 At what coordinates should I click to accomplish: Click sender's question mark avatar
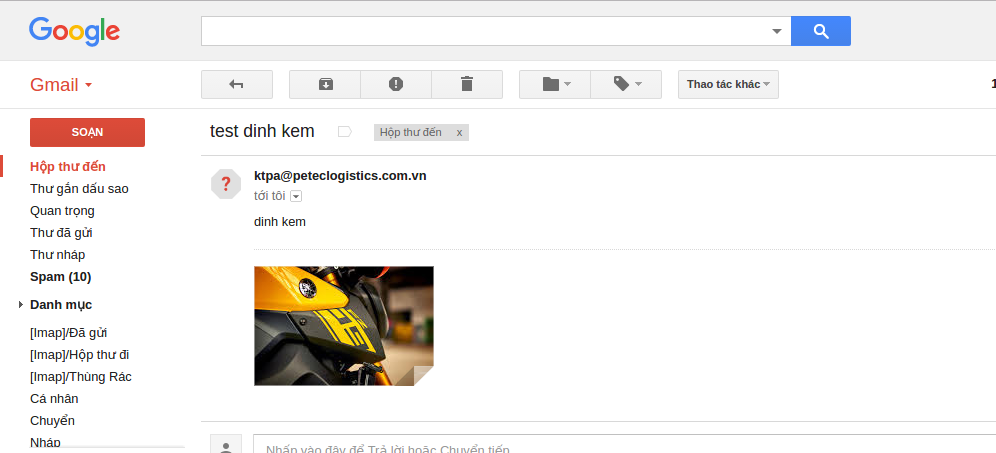[226, 184]
